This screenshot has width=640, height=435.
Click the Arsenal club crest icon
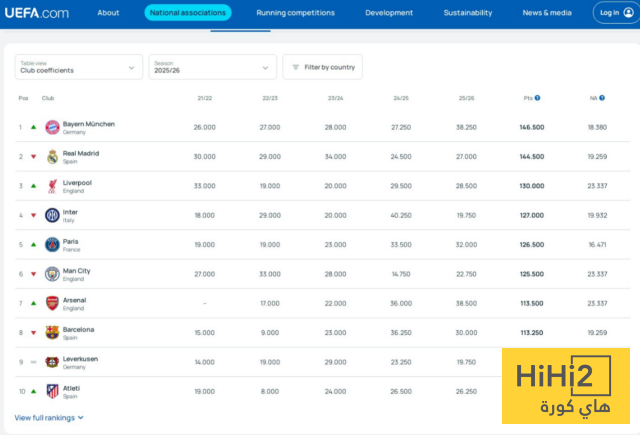coord(52,303)
